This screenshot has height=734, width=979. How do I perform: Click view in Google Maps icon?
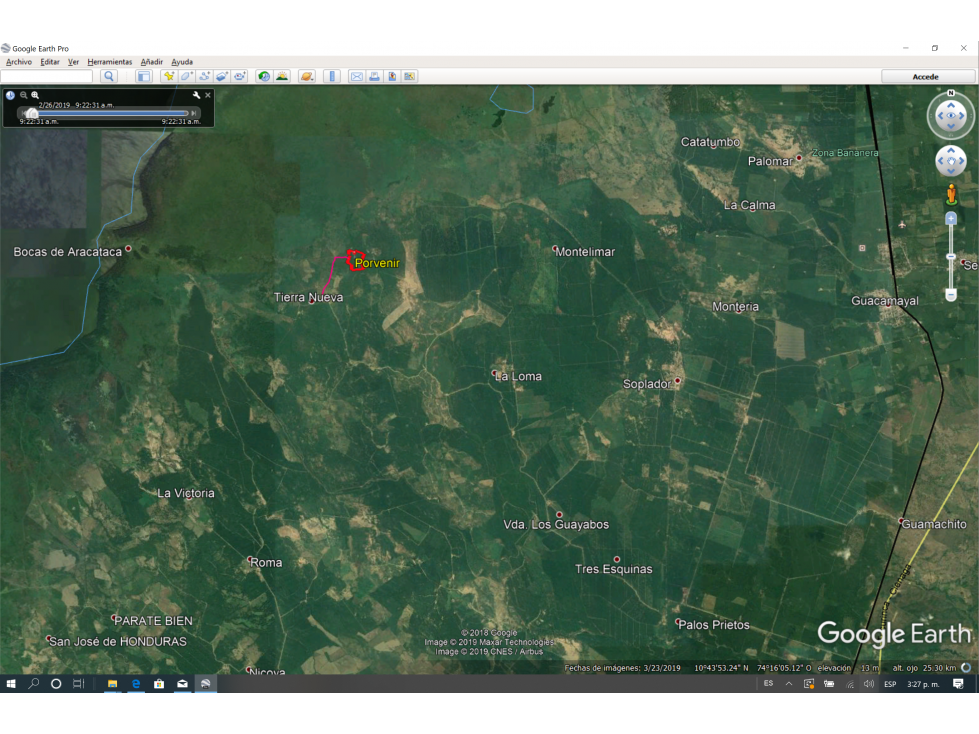[x=410, y=76]
